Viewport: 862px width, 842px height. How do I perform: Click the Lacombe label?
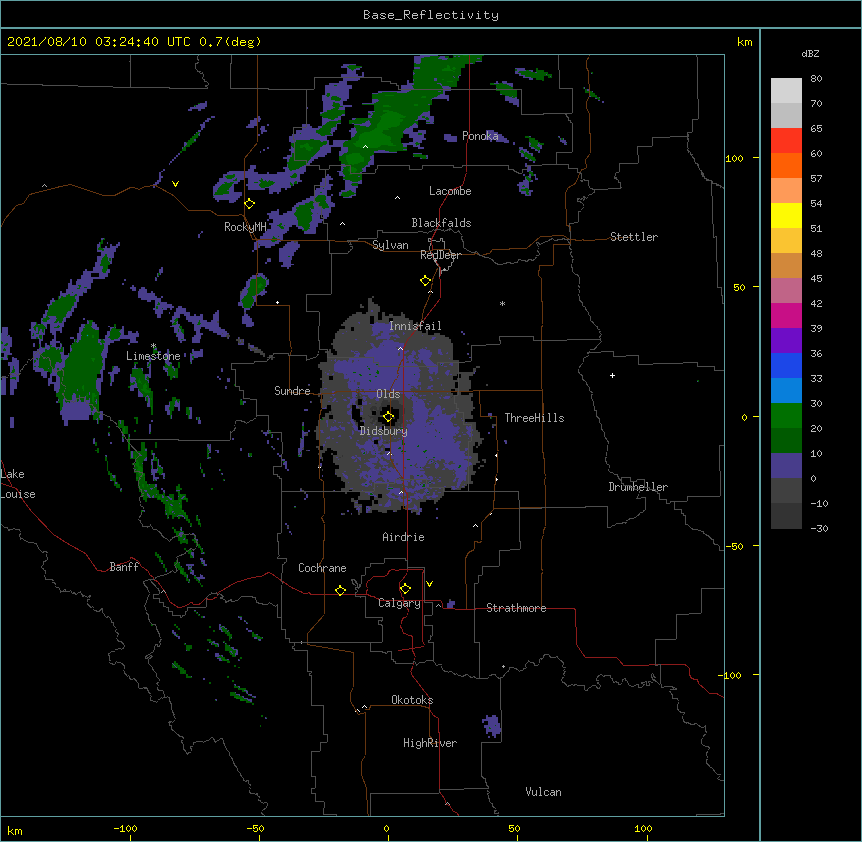[x=450, y=191]
